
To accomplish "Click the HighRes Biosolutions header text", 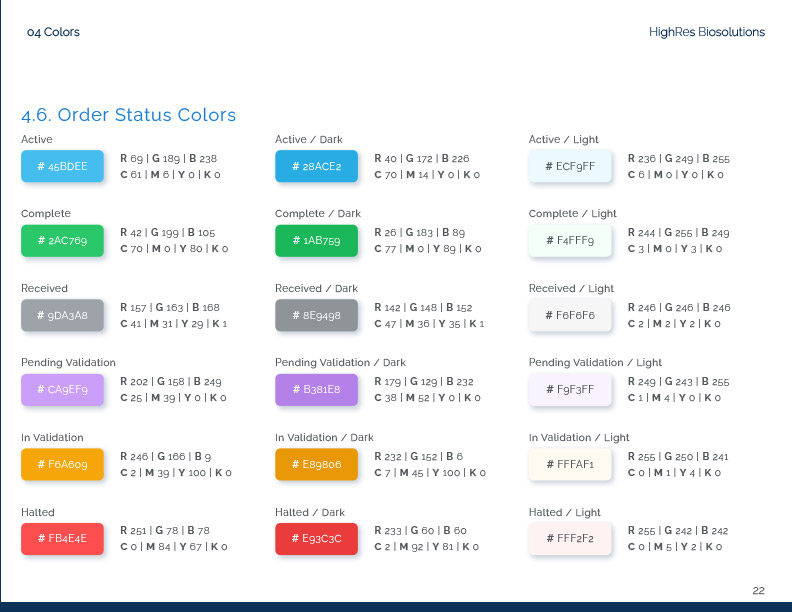I will 706,32.
